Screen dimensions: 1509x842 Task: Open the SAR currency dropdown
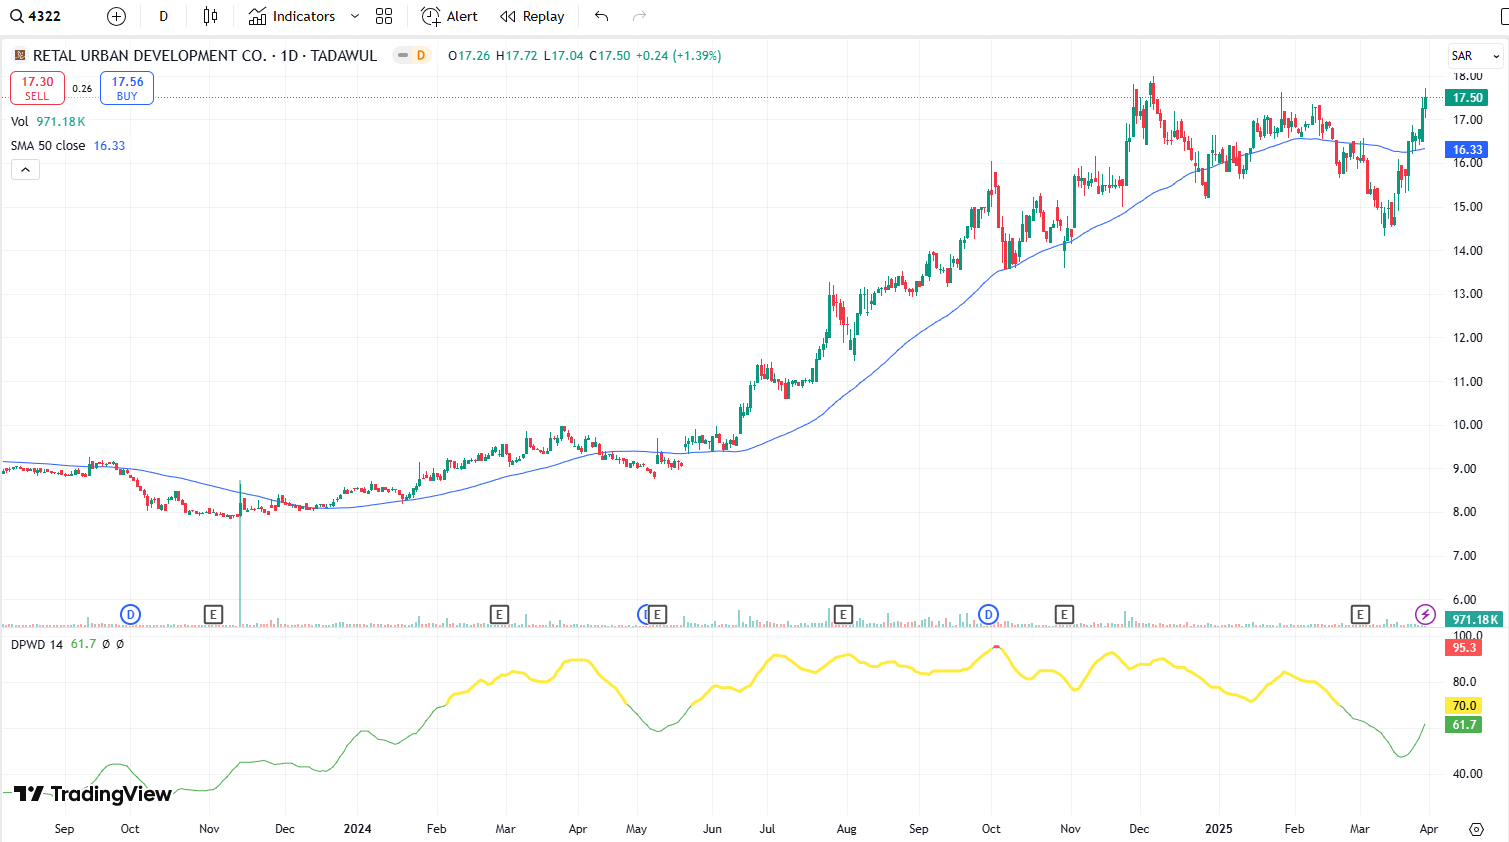click(x=1475, y=56)
